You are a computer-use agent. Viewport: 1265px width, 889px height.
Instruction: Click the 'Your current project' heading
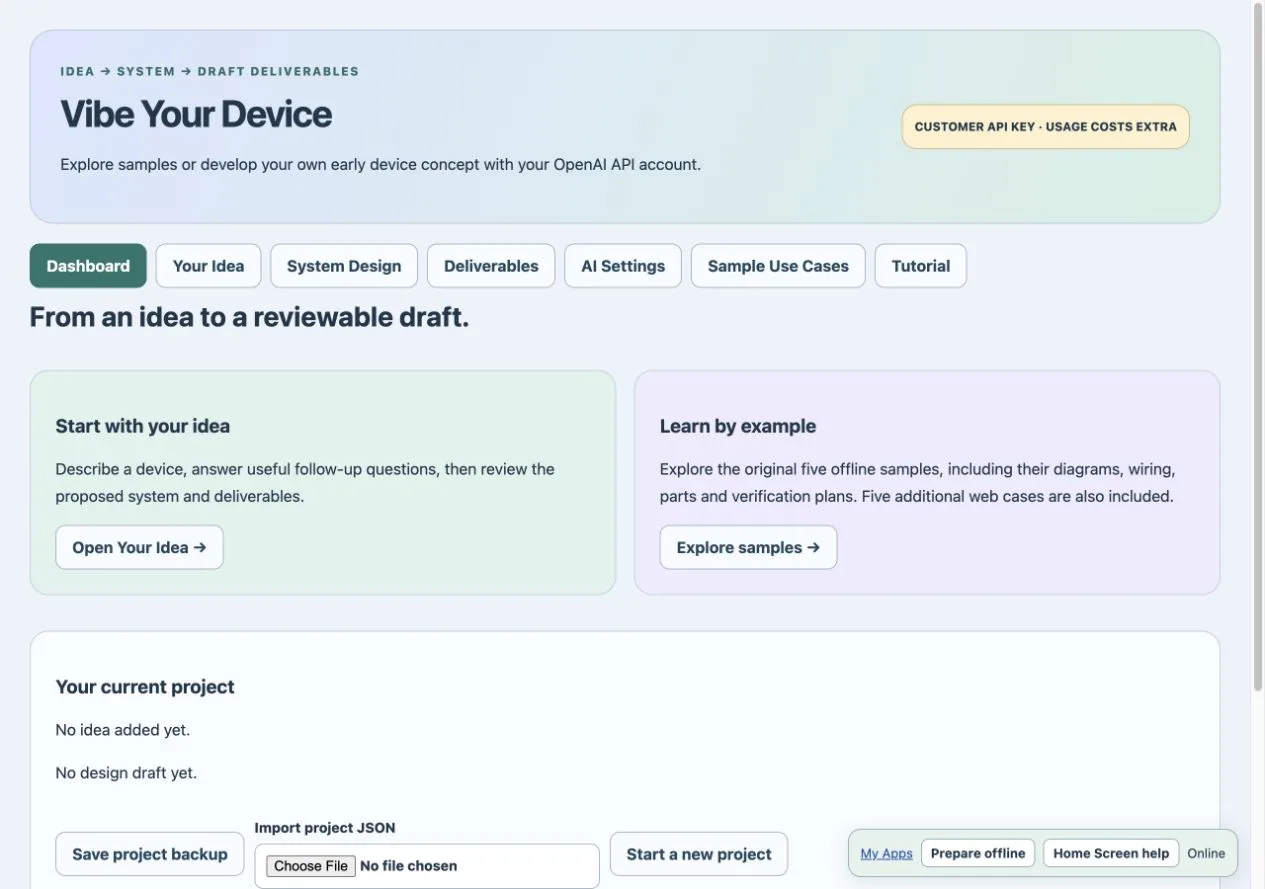tap(145, 687)
